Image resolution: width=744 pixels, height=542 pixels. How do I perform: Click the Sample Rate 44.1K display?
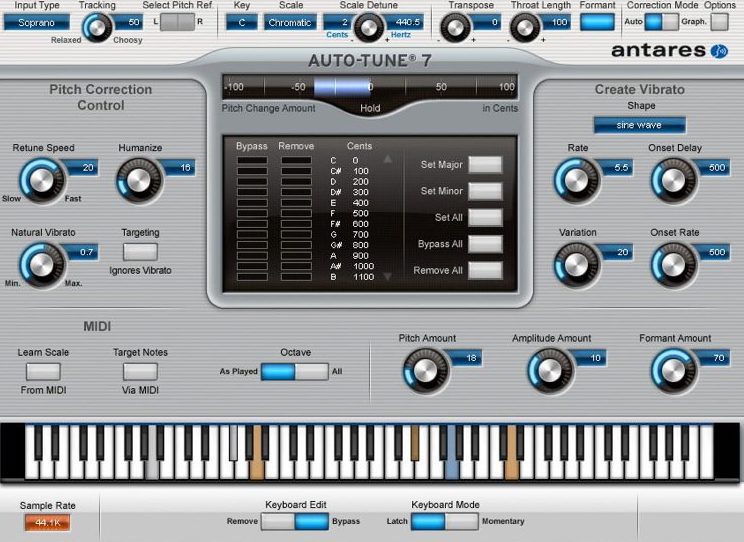tap(47, 523)
